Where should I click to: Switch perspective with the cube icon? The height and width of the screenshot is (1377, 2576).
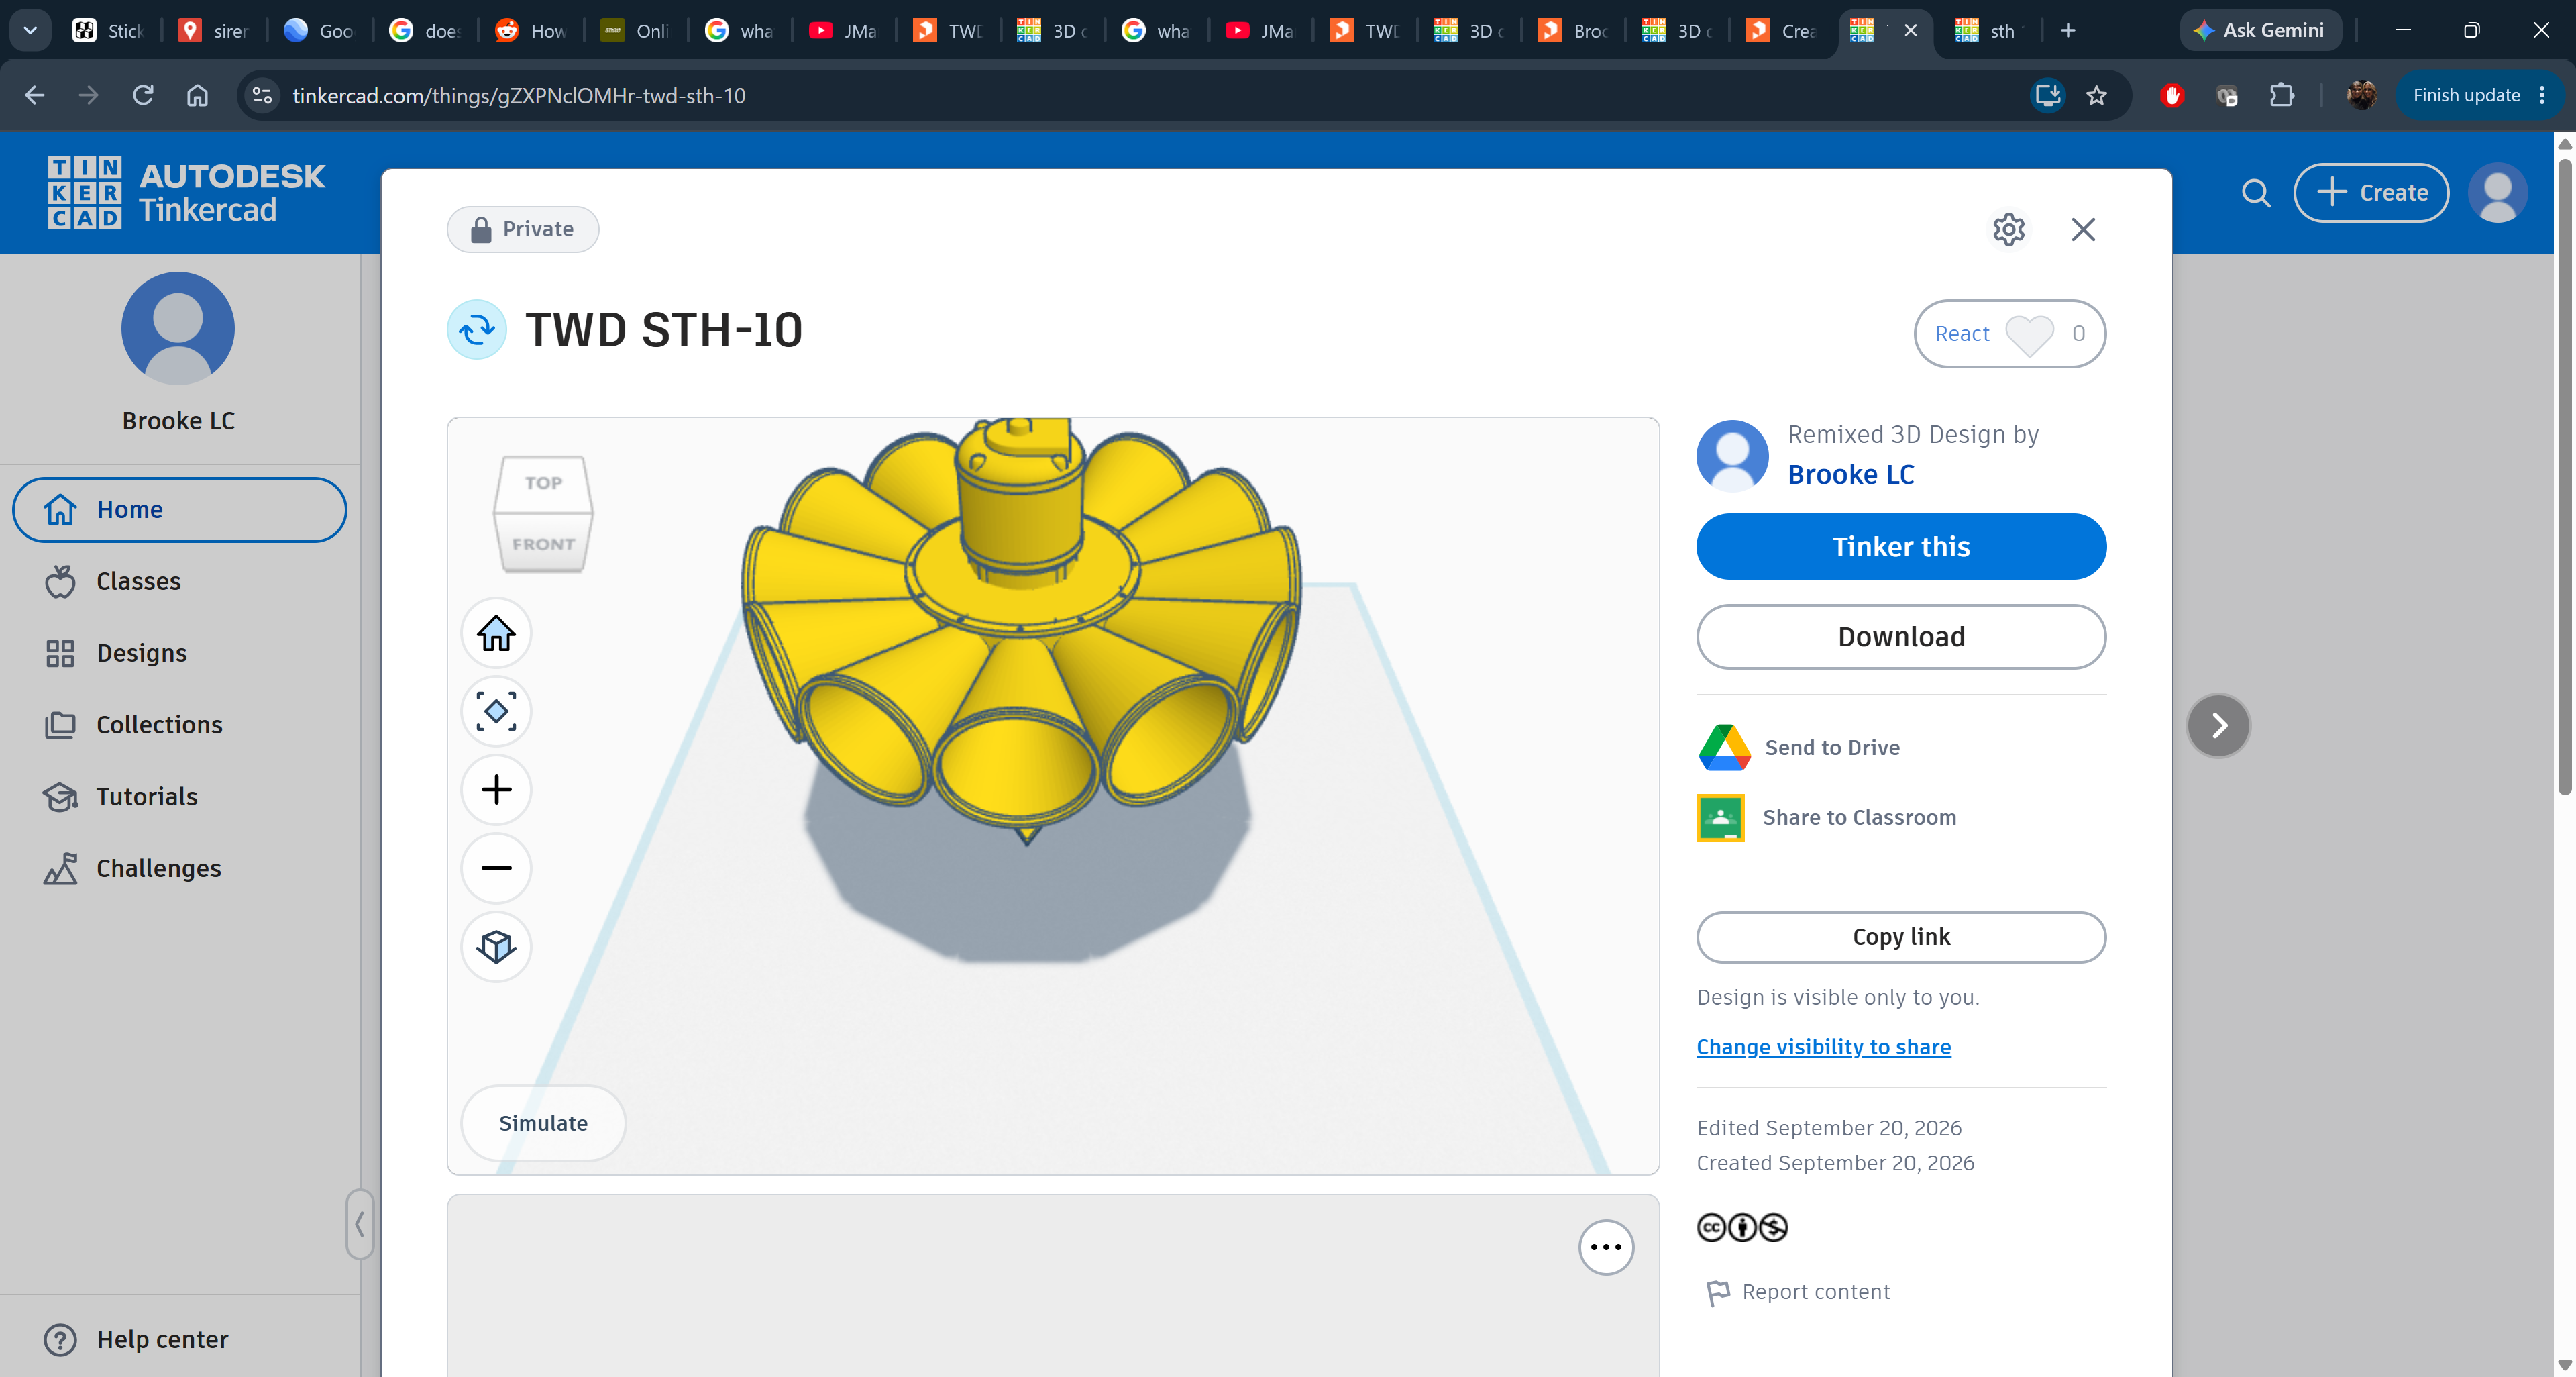(x=496, y=946)
